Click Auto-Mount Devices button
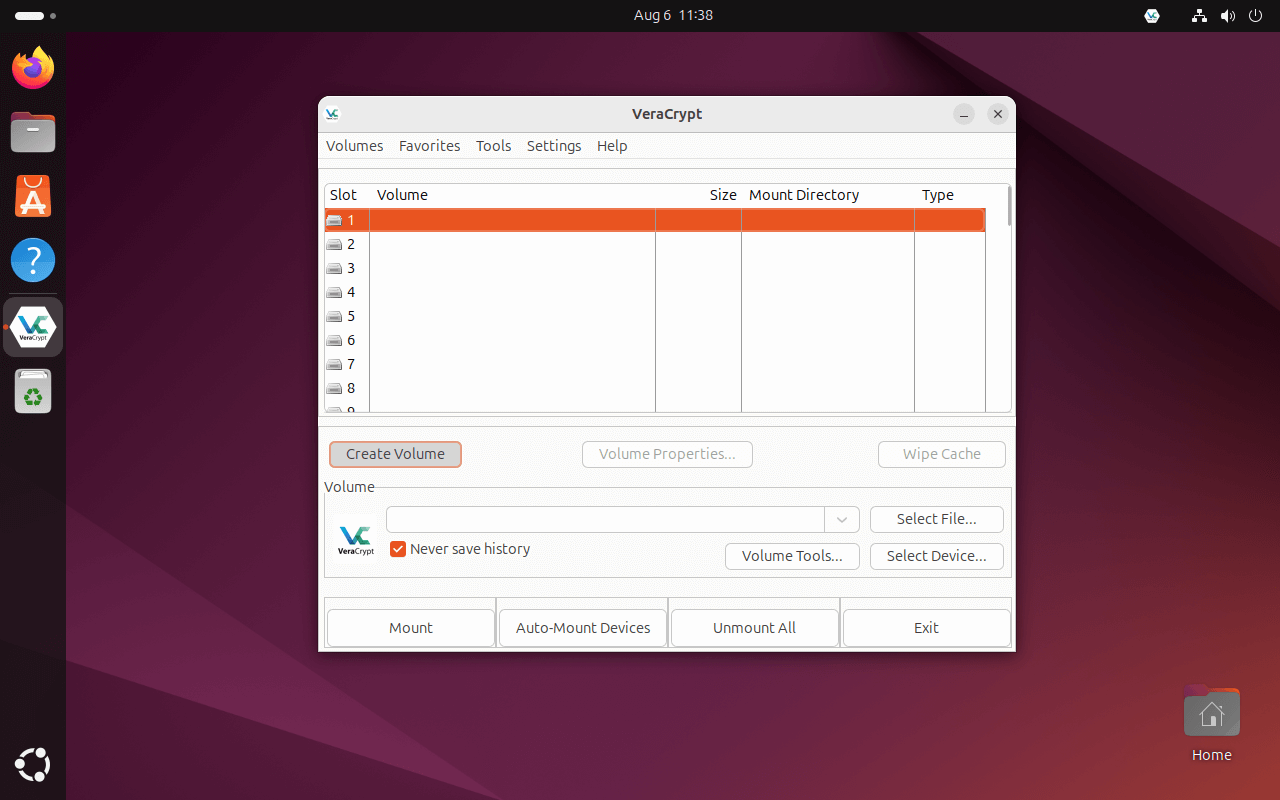The width and height of the screenshot is (1280, 800). 583,628
